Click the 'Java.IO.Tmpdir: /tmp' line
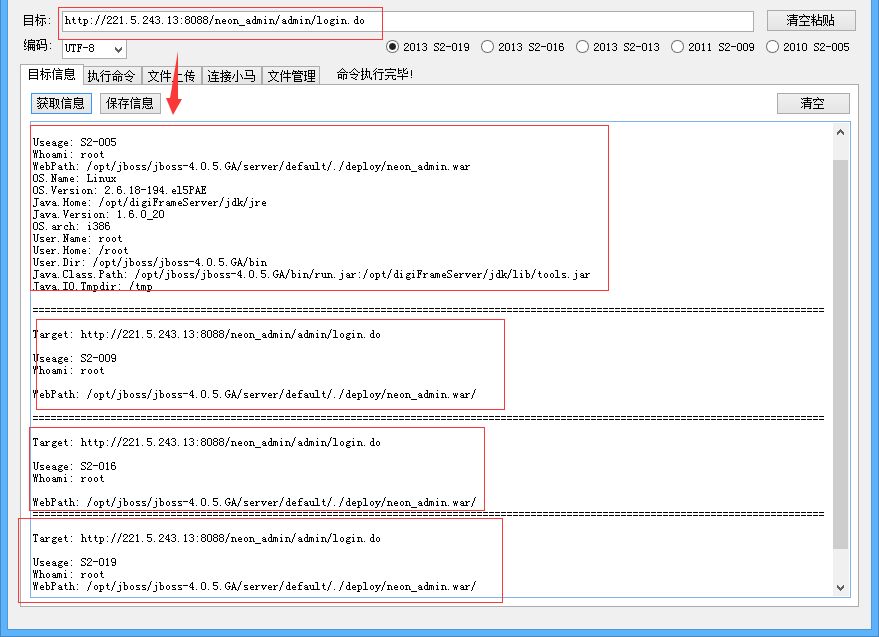879x637 pixels. coord(92,287)
